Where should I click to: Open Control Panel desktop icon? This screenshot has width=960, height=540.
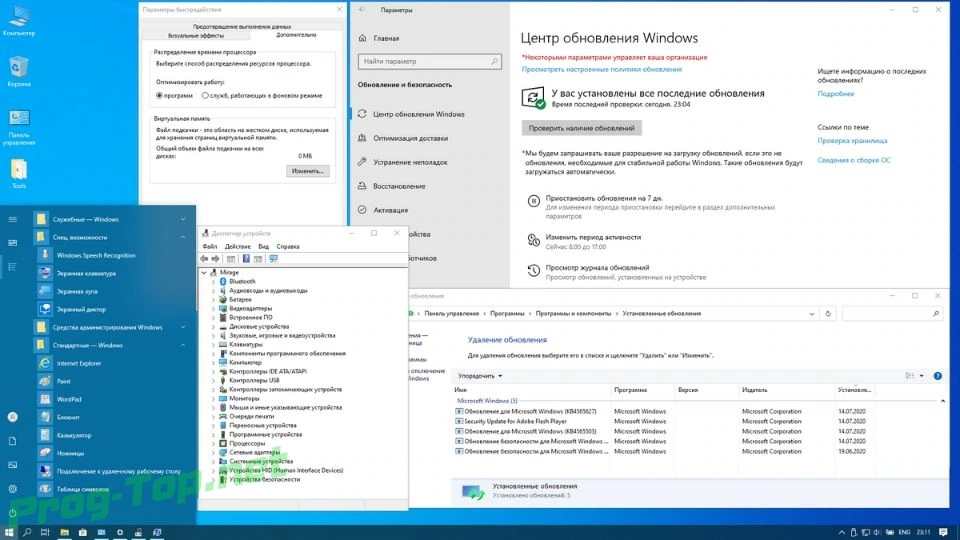coord(19,127)
